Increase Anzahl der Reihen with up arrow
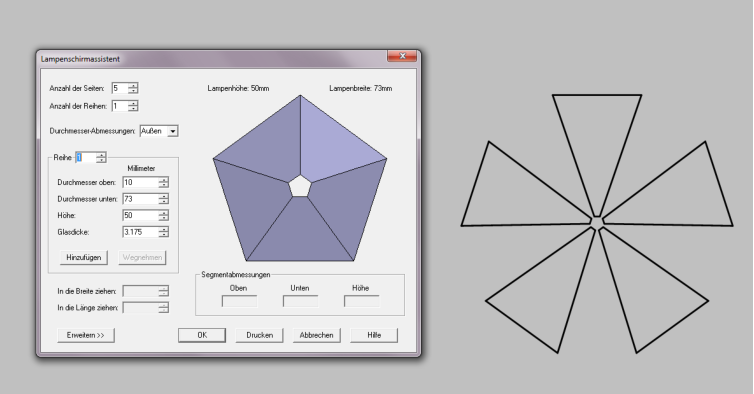 133,103
